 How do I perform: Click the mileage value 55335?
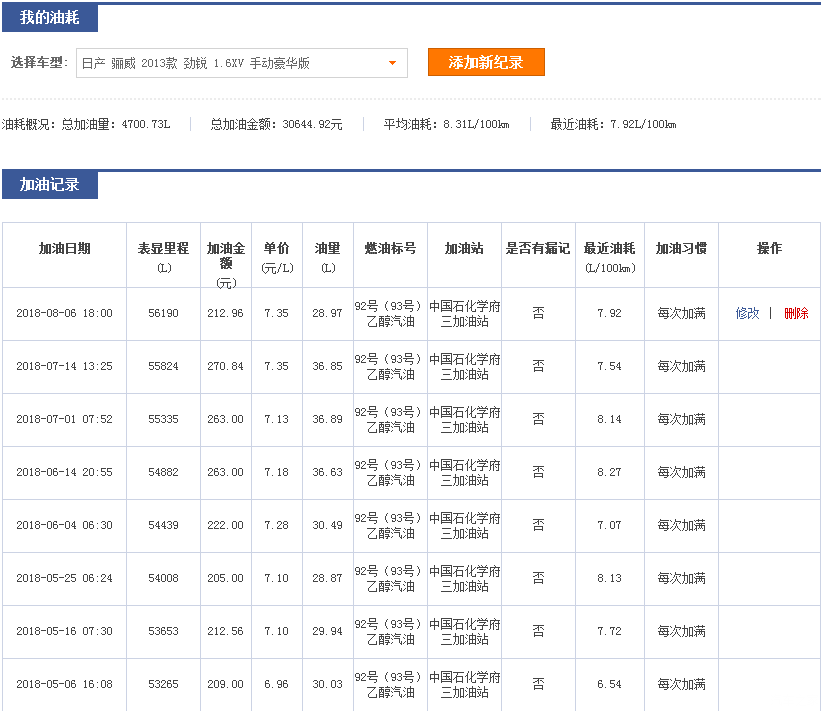pyautogui.click(x=163, y=419)
